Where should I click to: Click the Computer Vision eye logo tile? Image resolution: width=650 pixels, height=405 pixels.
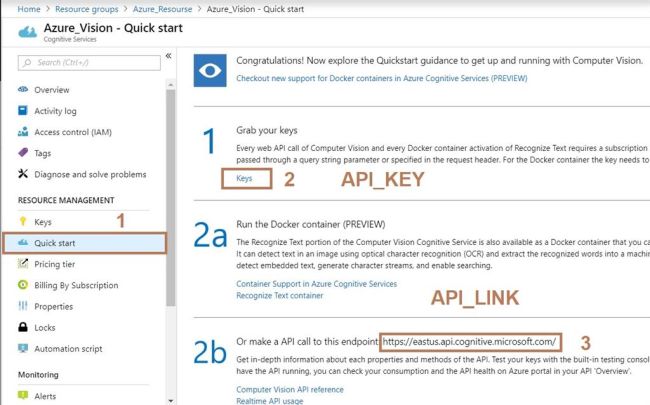pos(210,70)
